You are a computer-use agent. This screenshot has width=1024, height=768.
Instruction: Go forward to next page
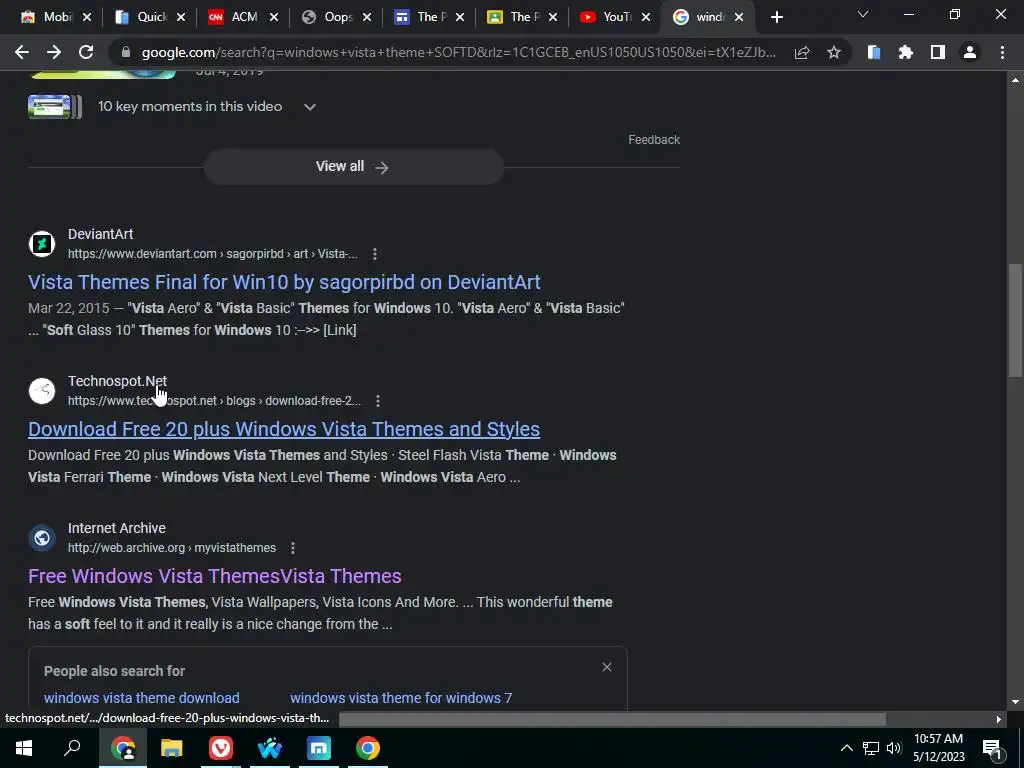click(x=54, y=52)
